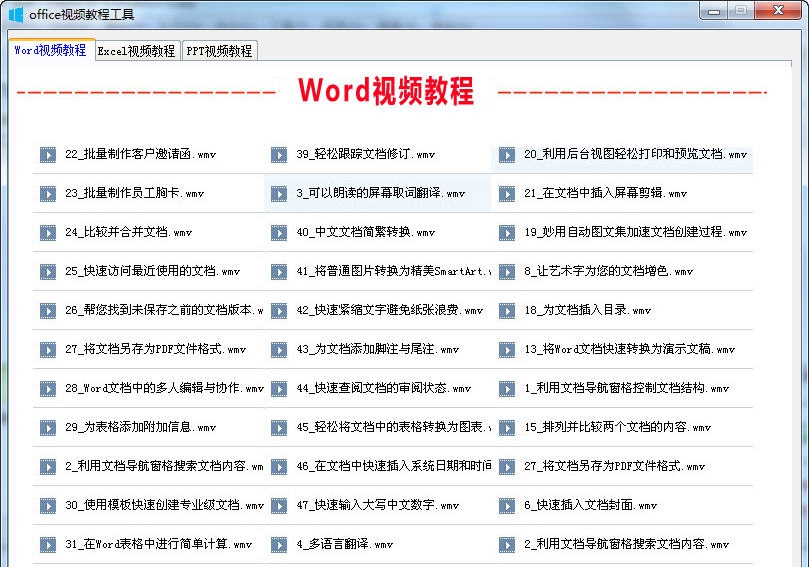
Task: Click video icon next to 20_利用后台视图轻松打印和预览文档
Action: pos(507,155)
